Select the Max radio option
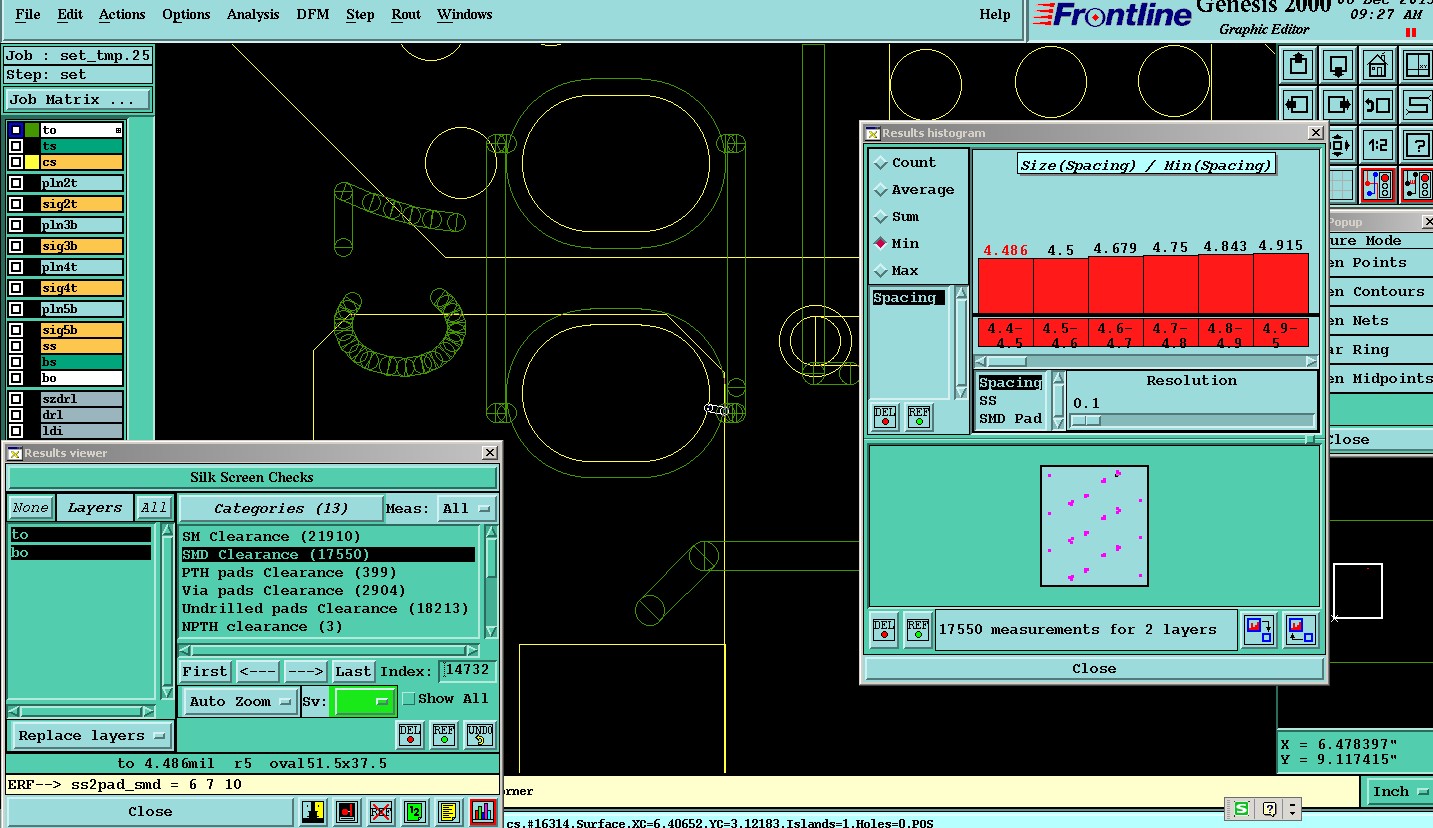This screenshot has height=828, width=1433. point(881,271)
